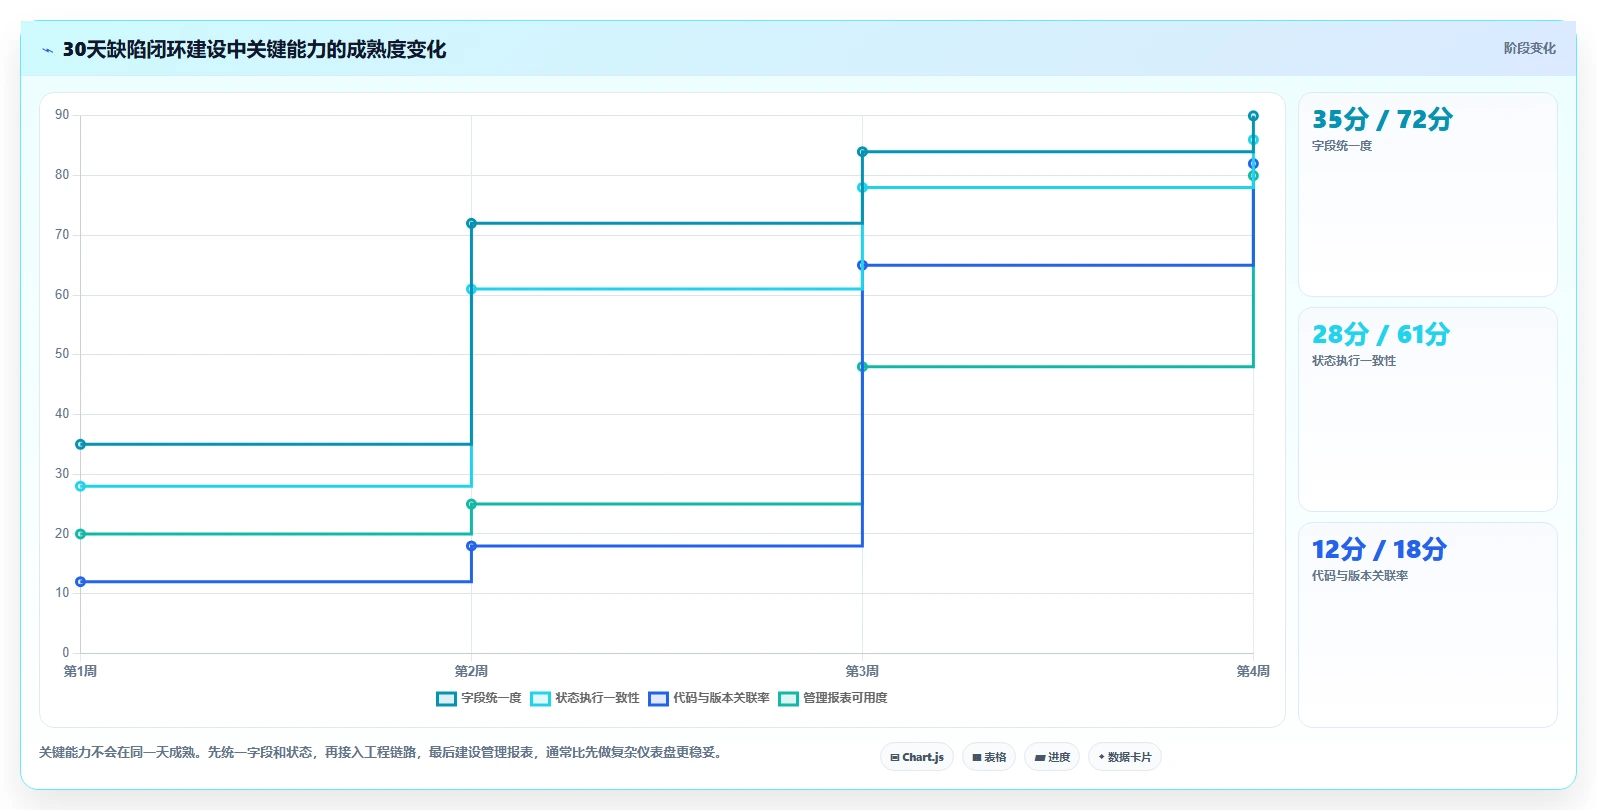Click the 35分 / 72分 value card heading
1597x810 pixels.
[x=1382, y=119]
